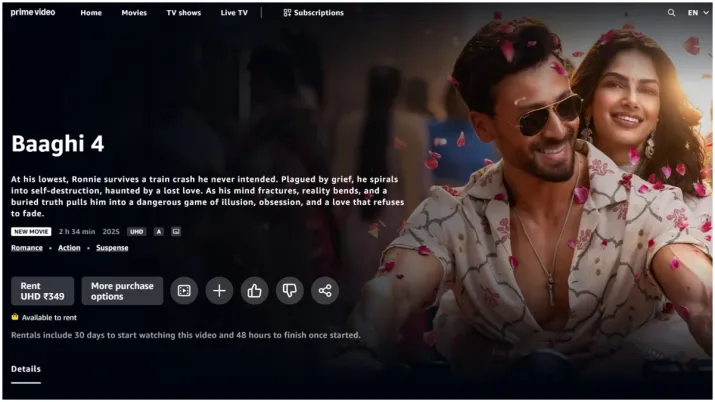Open the search magnifier icon

coord(671,13)
